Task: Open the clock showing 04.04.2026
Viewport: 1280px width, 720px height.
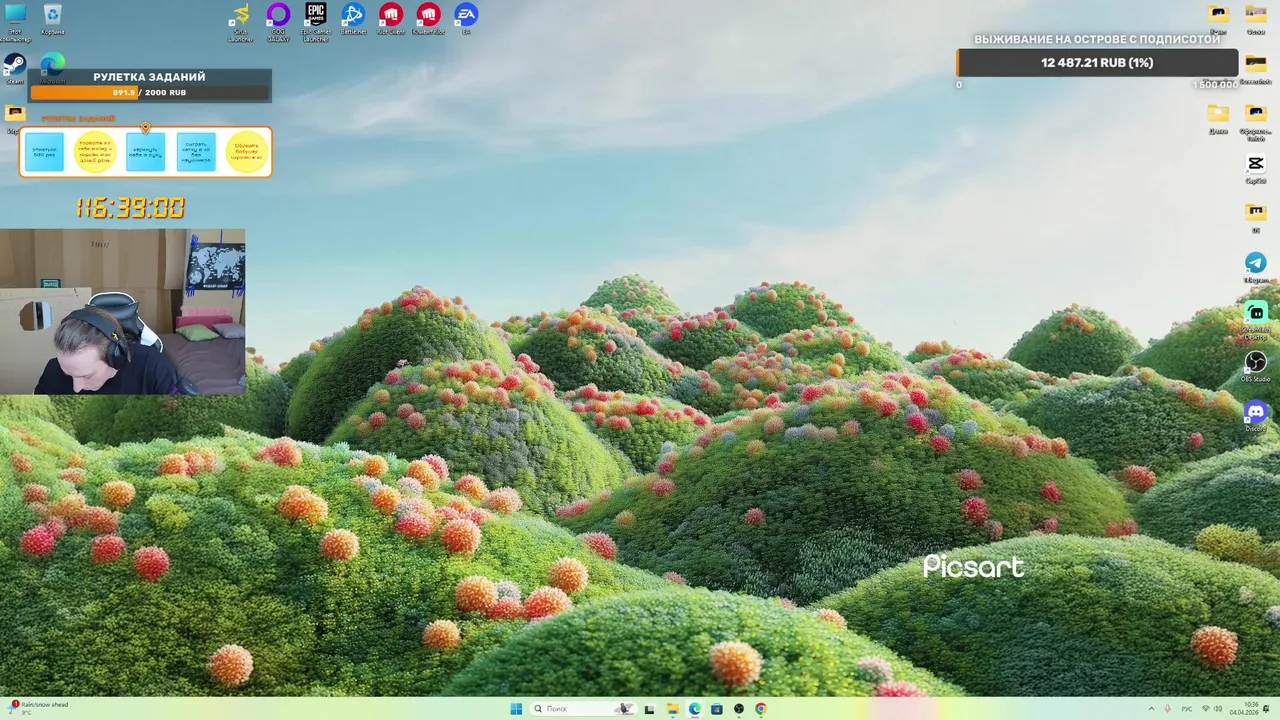Action: point(1244,709)
